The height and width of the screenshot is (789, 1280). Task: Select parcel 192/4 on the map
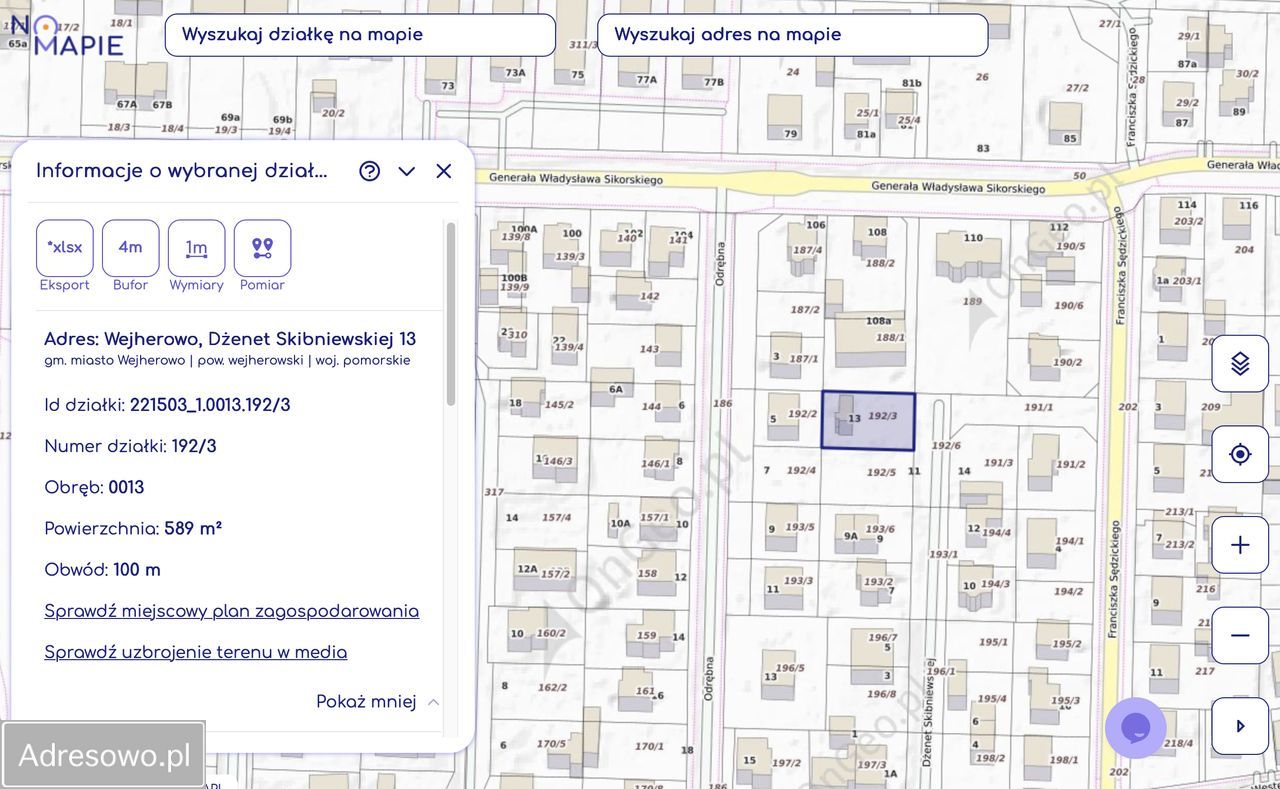click(x=801, y=470)
